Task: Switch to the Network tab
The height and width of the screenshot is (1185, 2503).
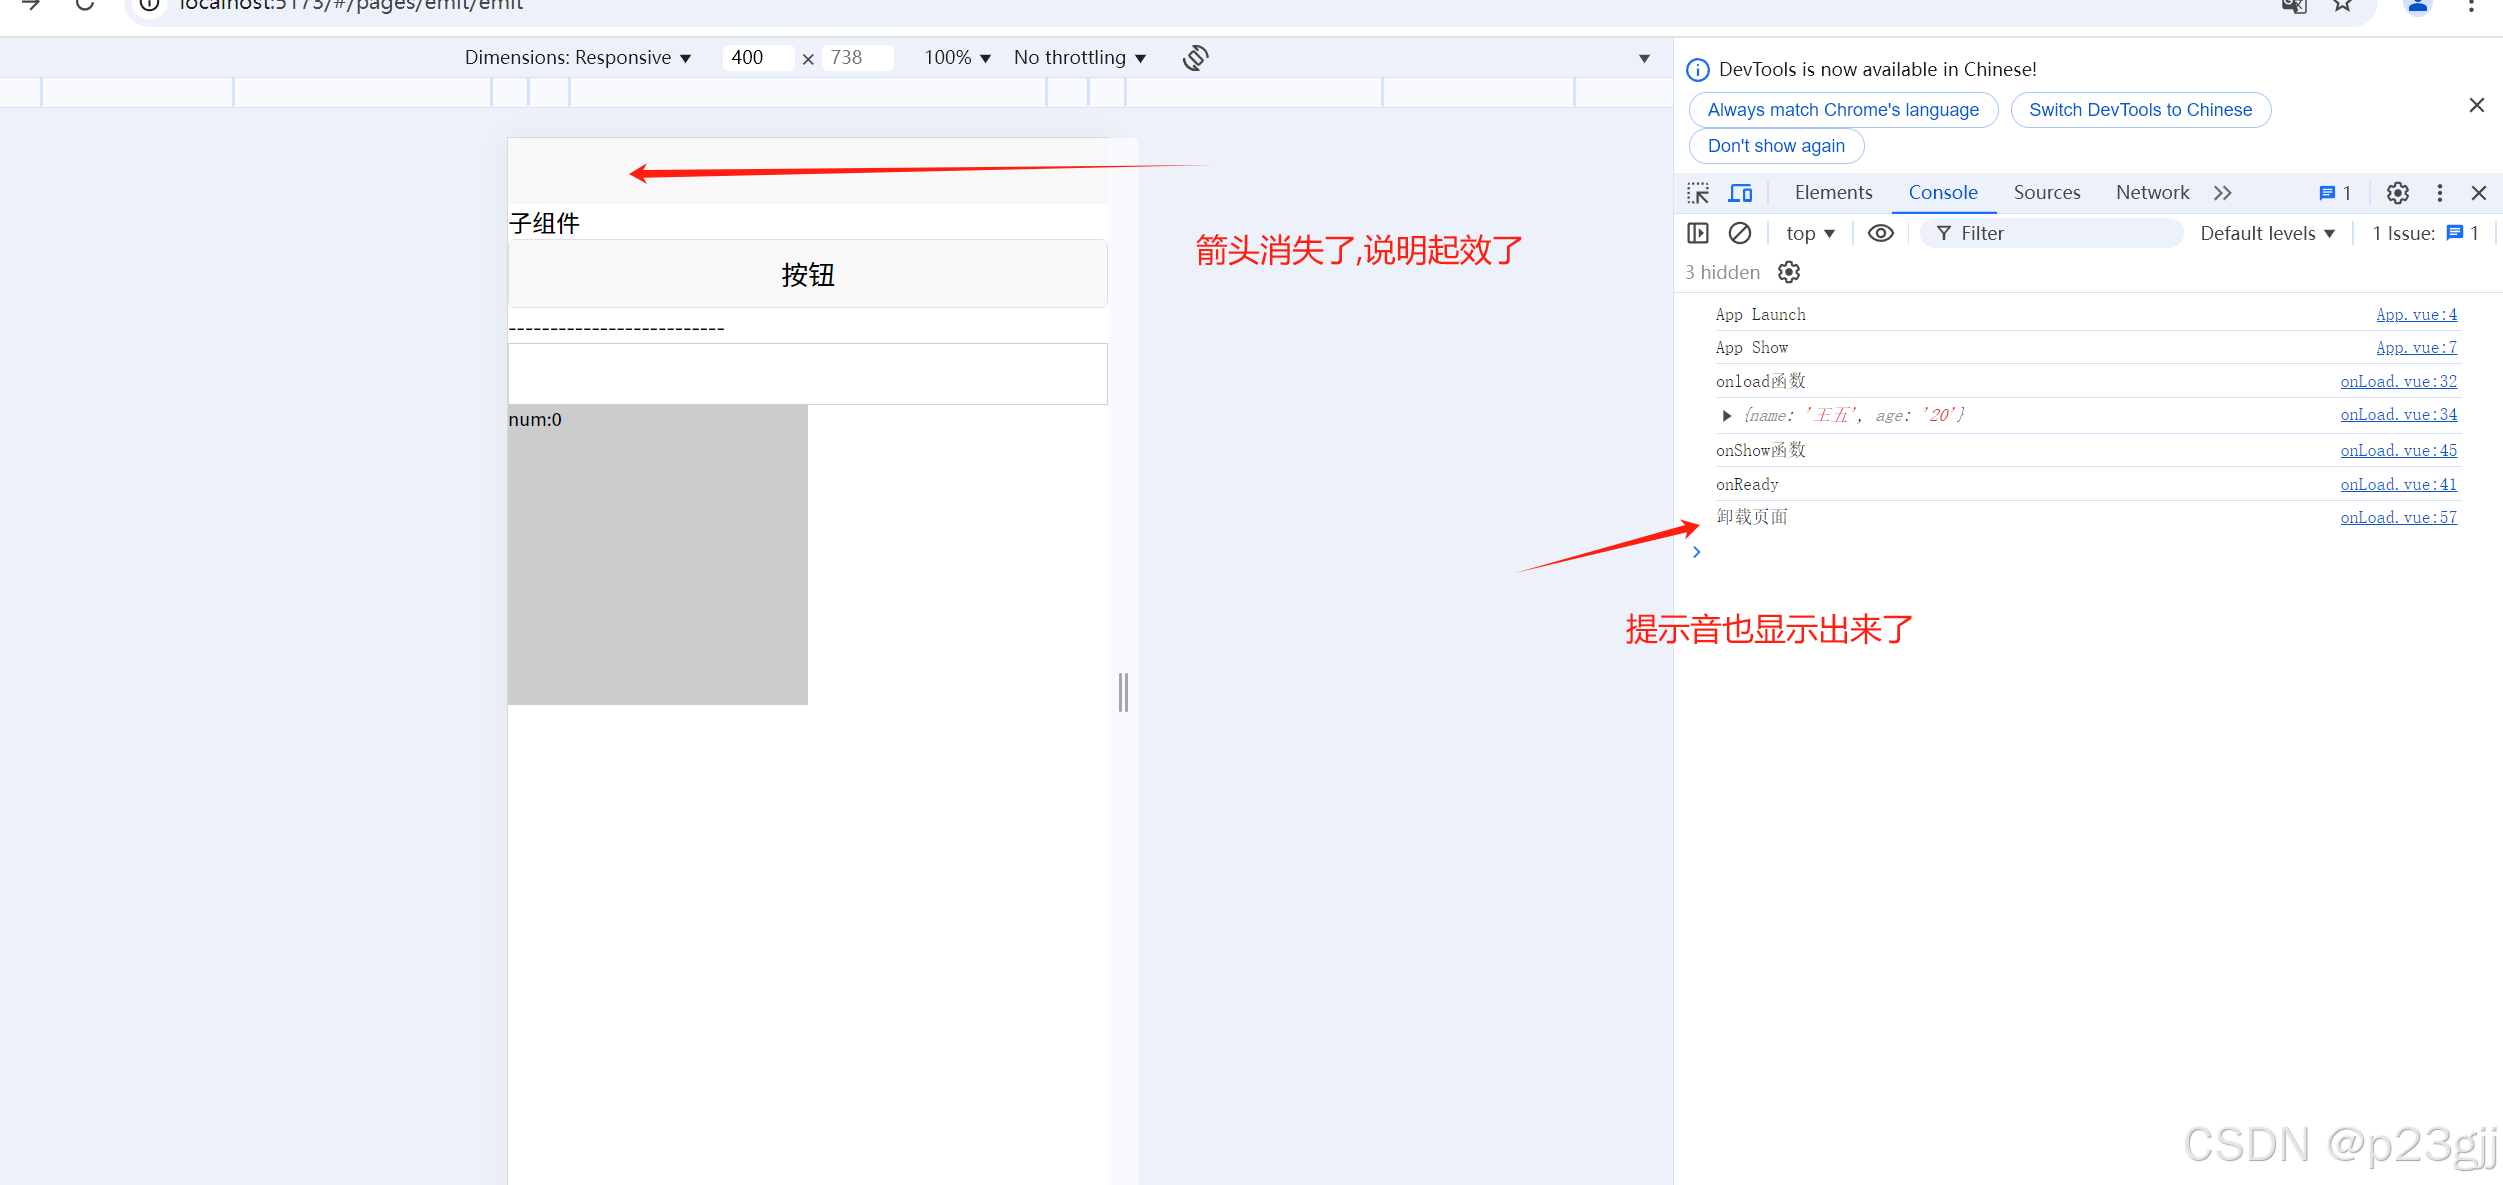Action: pos(2152,193)
